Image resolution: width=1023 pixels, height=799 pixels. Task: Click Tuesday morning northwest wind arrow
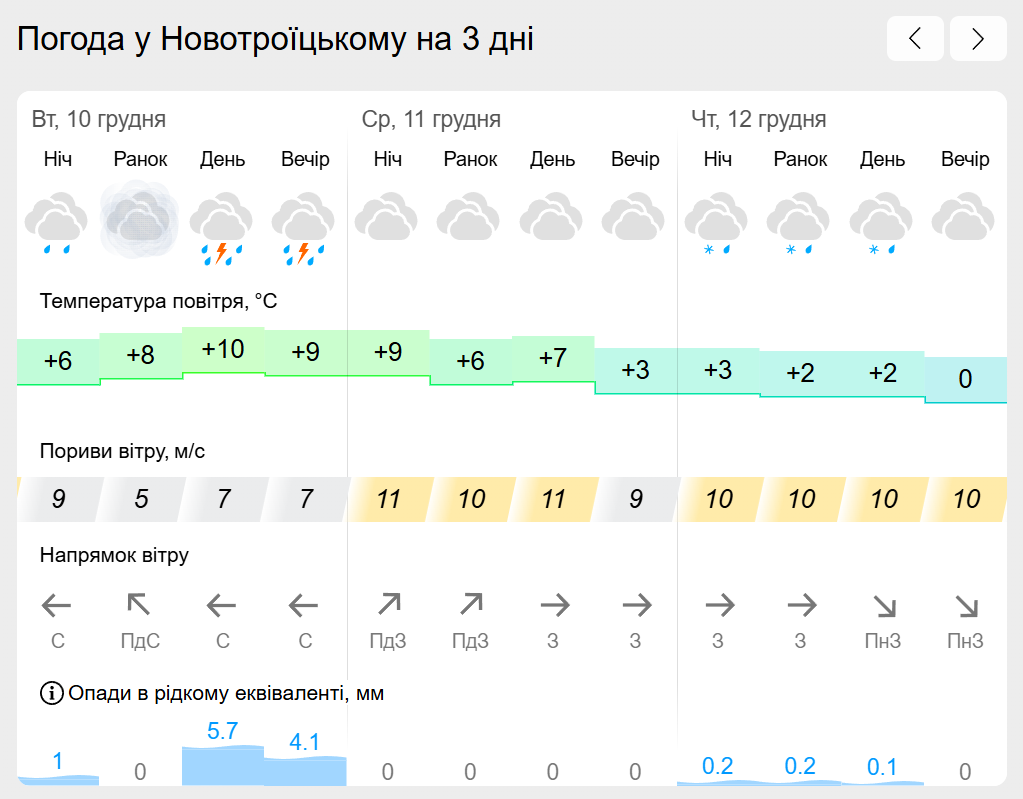[x=139, y=605]
